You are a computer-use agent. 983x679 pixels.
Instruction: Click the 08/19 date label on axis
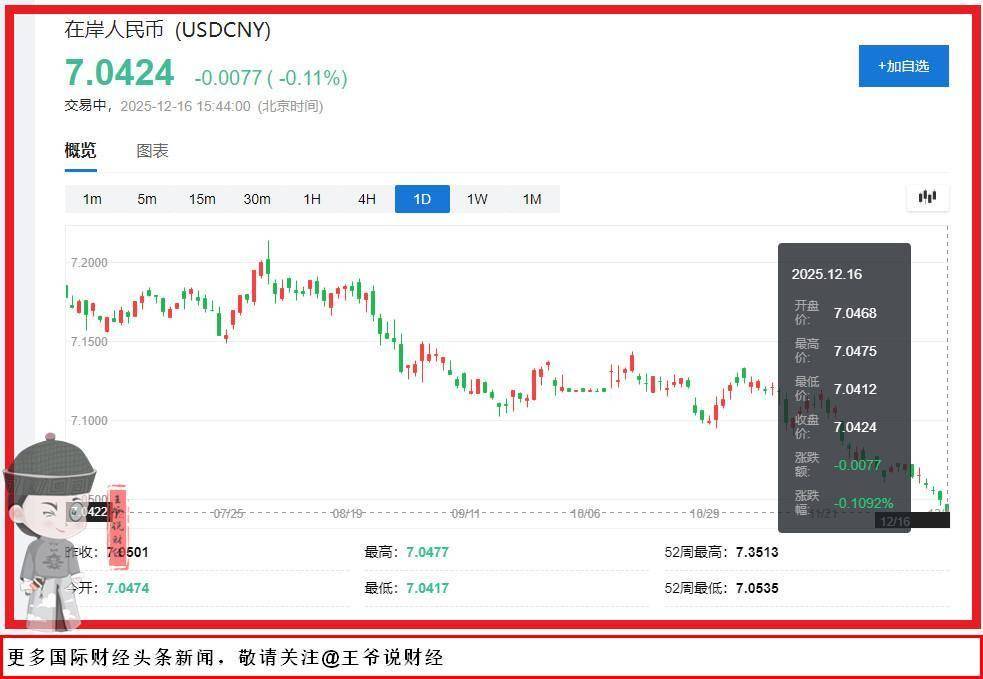(x=347, y=513)
